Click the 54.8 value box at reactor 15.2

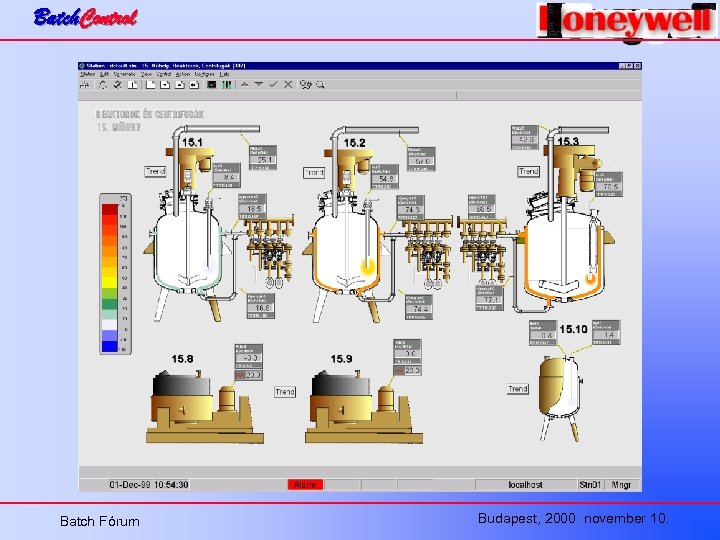tap(385, 179)
